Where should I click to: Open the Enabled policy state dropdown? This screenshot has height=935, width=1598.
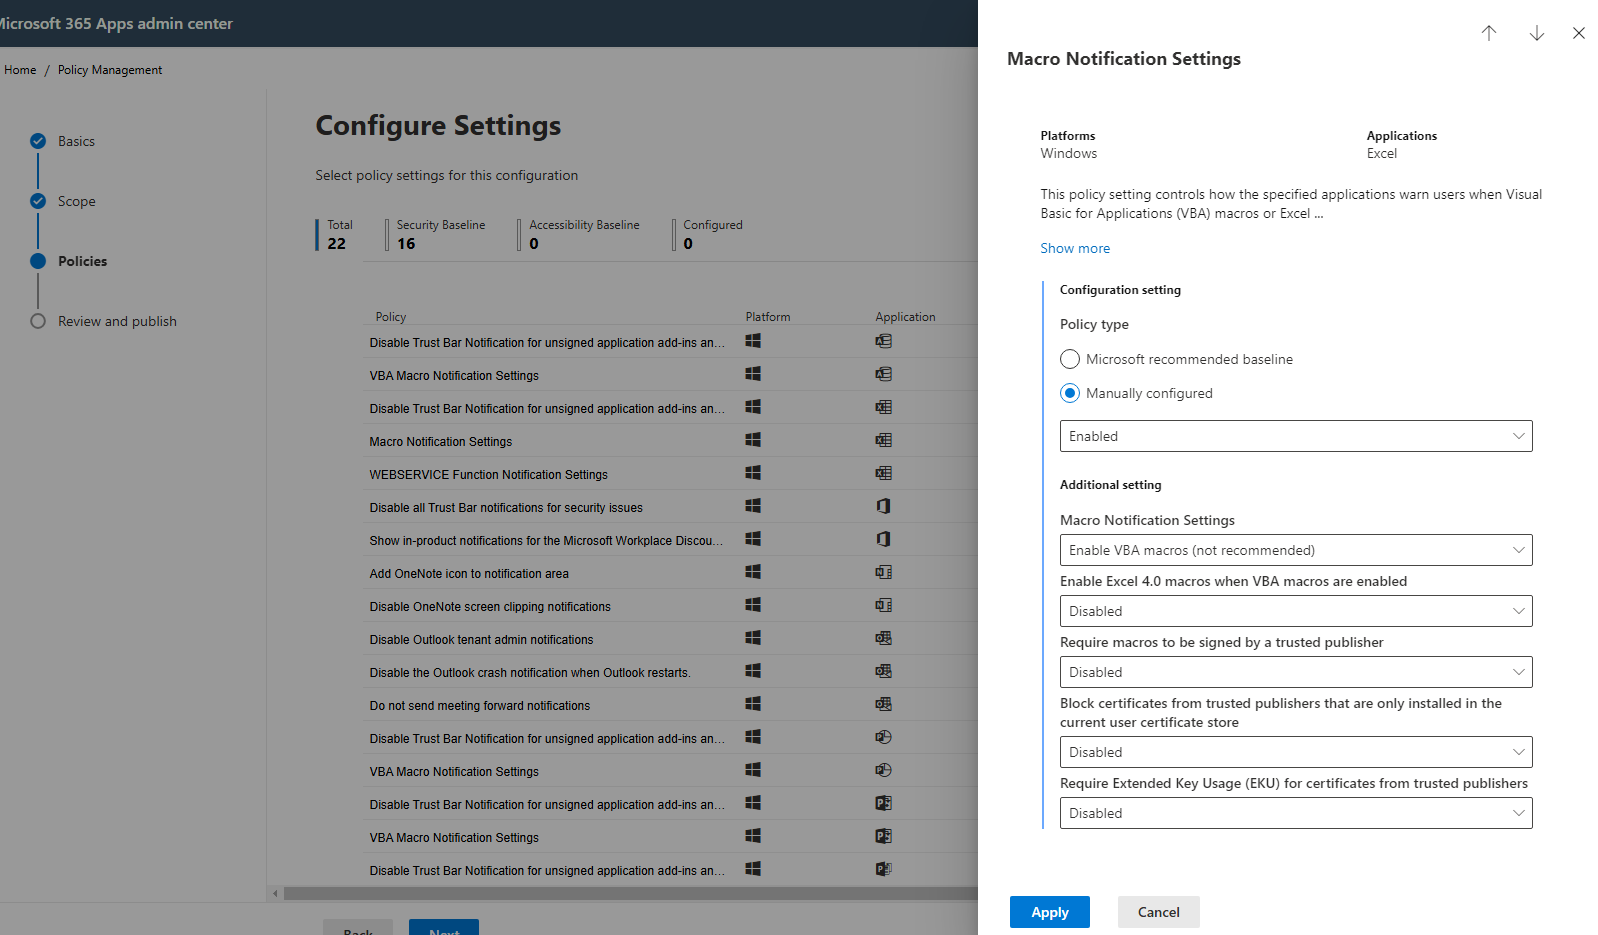(x=1296, y=436)
